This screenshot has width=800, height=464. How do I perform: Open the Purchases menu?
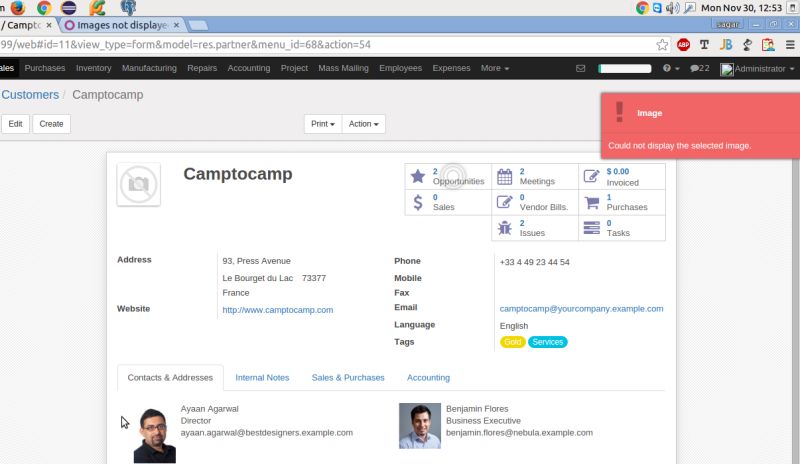coord(45,68)
